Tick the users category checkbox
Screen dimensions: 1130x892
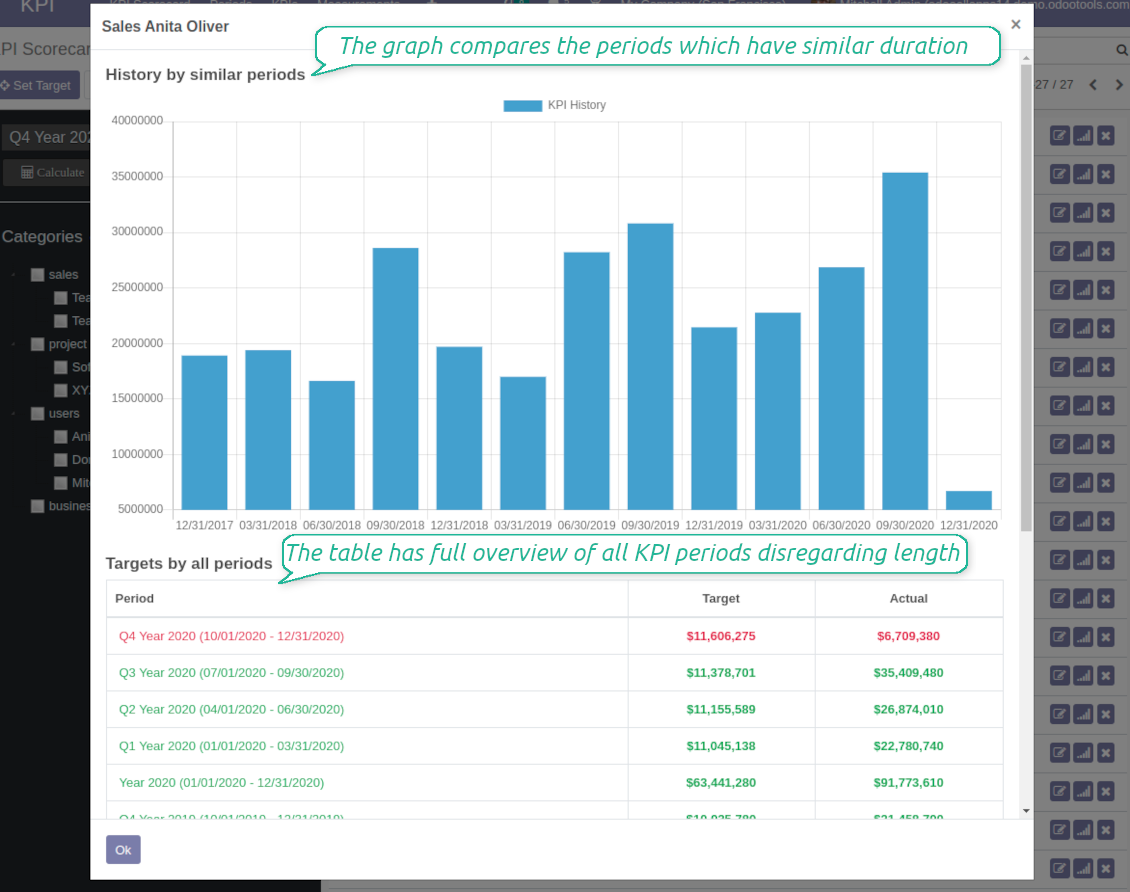tap(37, 413)
